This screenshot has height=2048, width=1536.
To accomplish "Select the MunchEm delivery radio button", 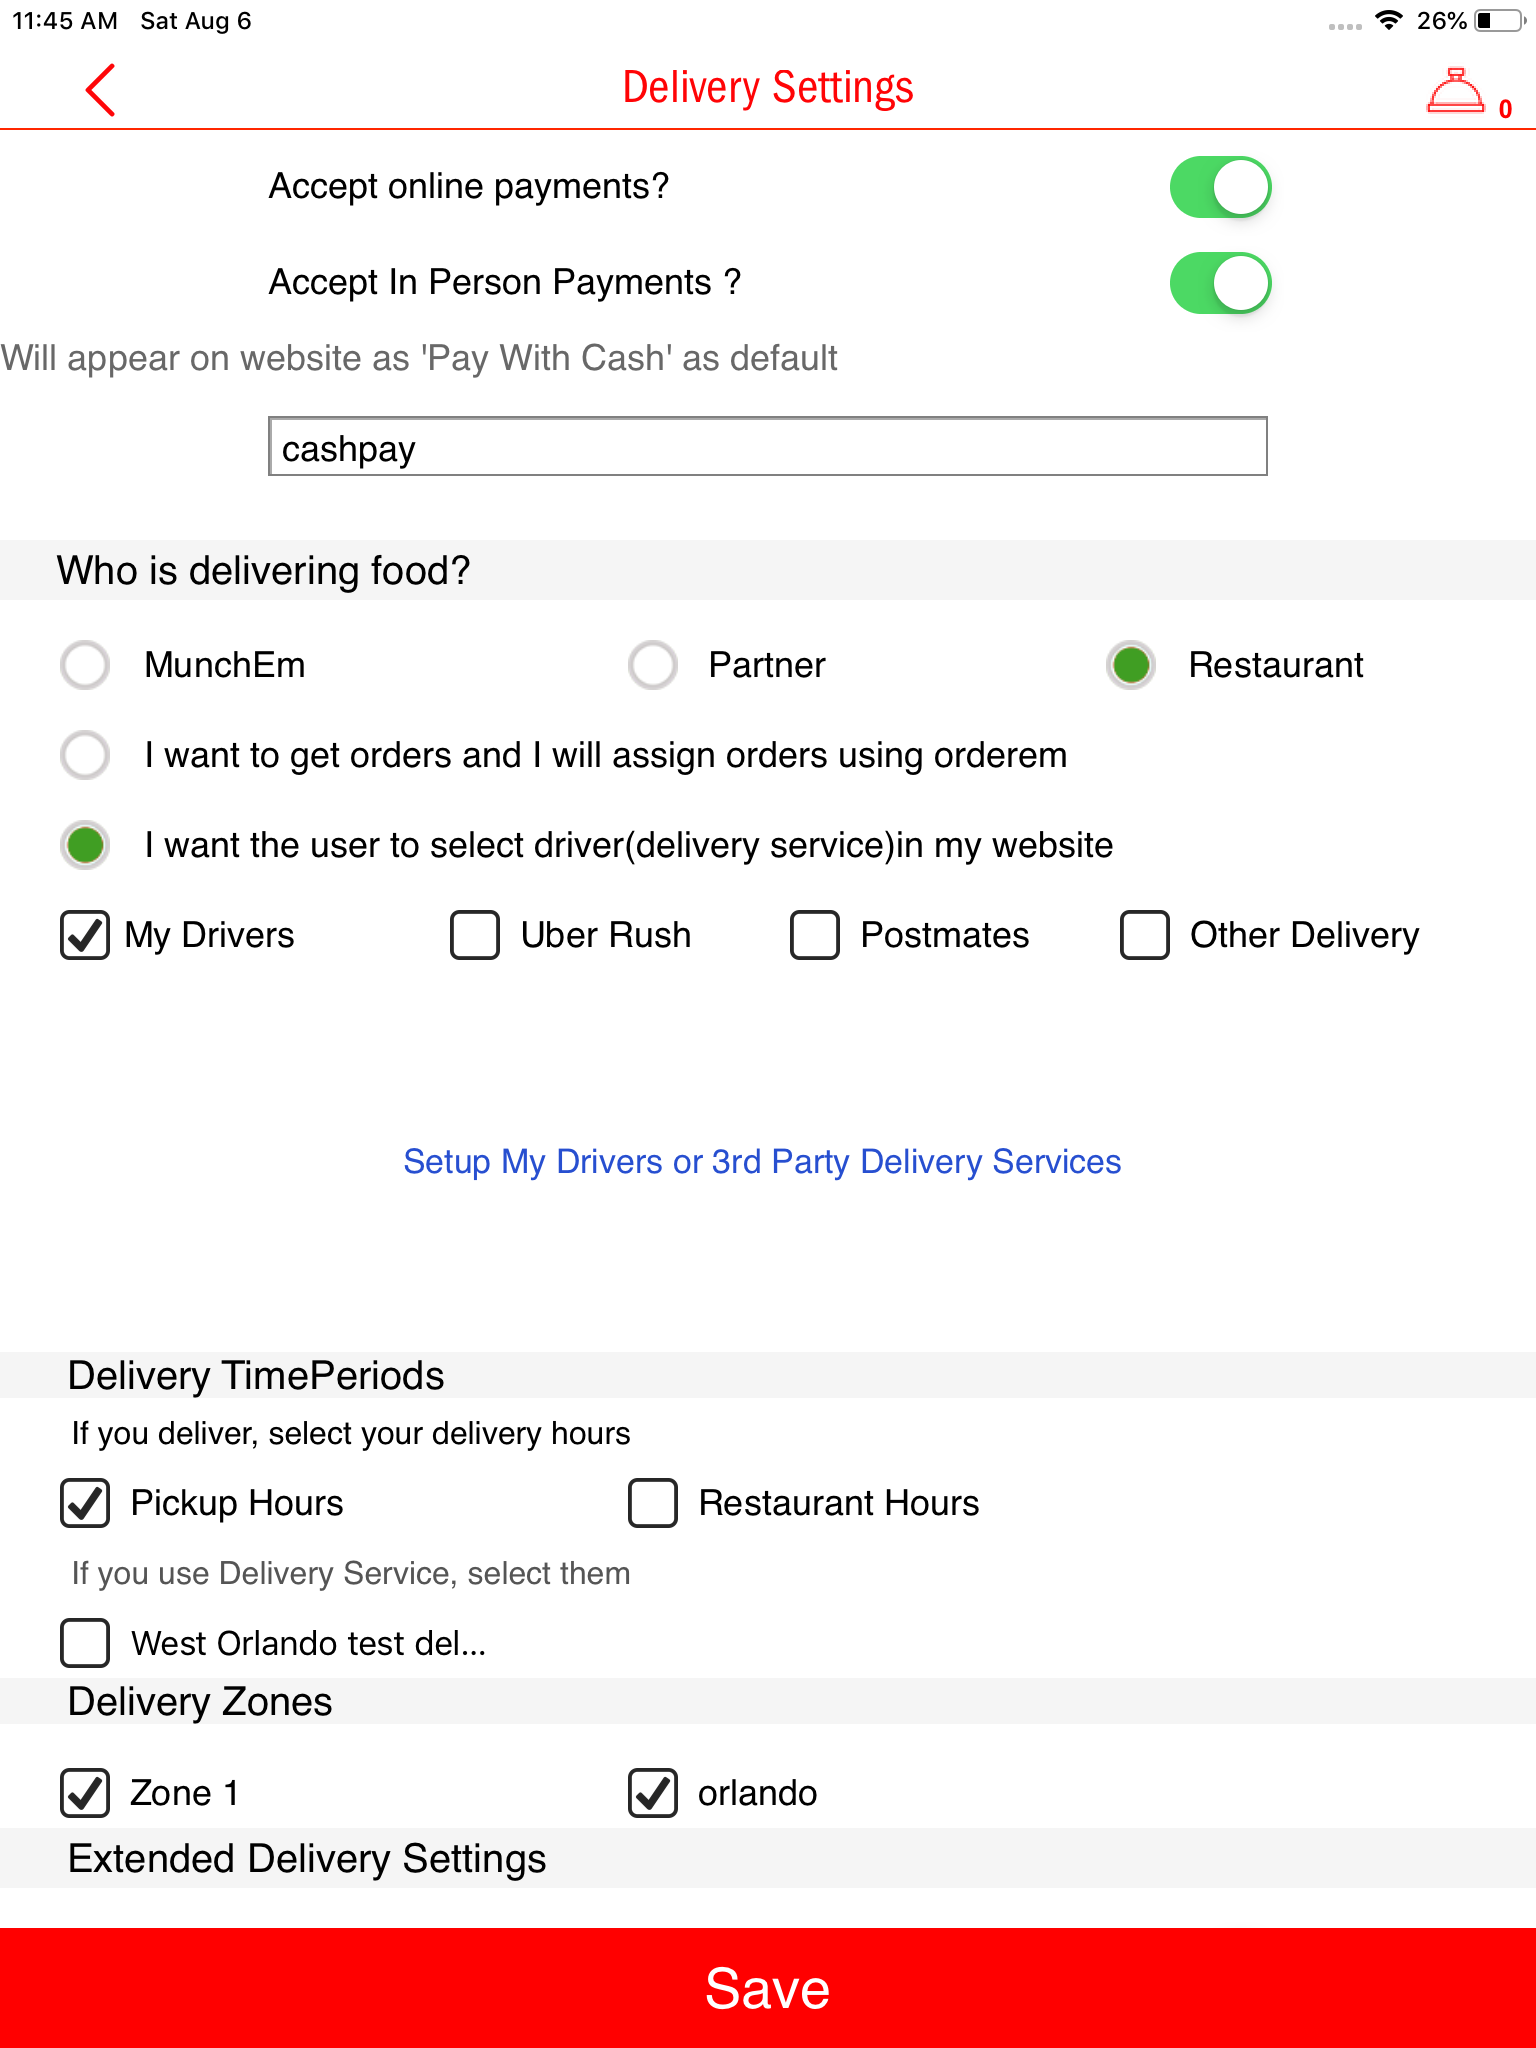I will pos(85,665).
